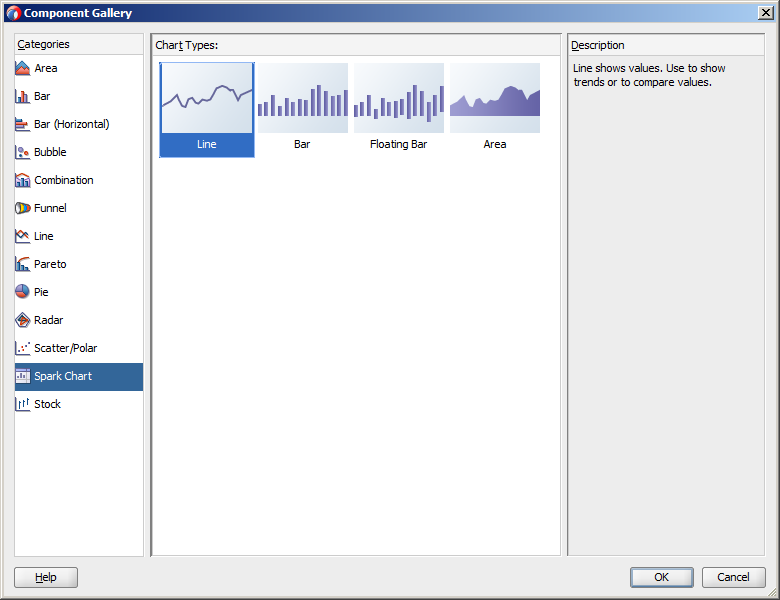The height and width of the screenshot is (600, 780).
Task: Select the Pie category icon
Action: coord(22,292)
